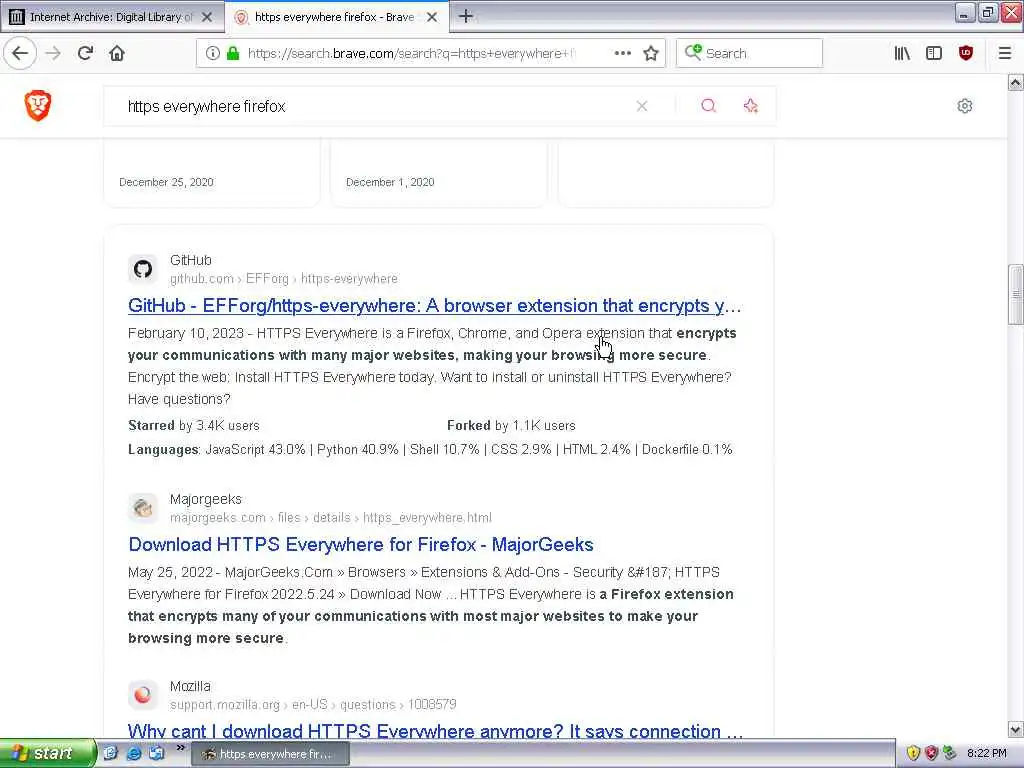Viewport: 1024px width, 768px height.
Task: Open Download HTTPS Everywhere MajorGeeks link
Action: [360, 545]
